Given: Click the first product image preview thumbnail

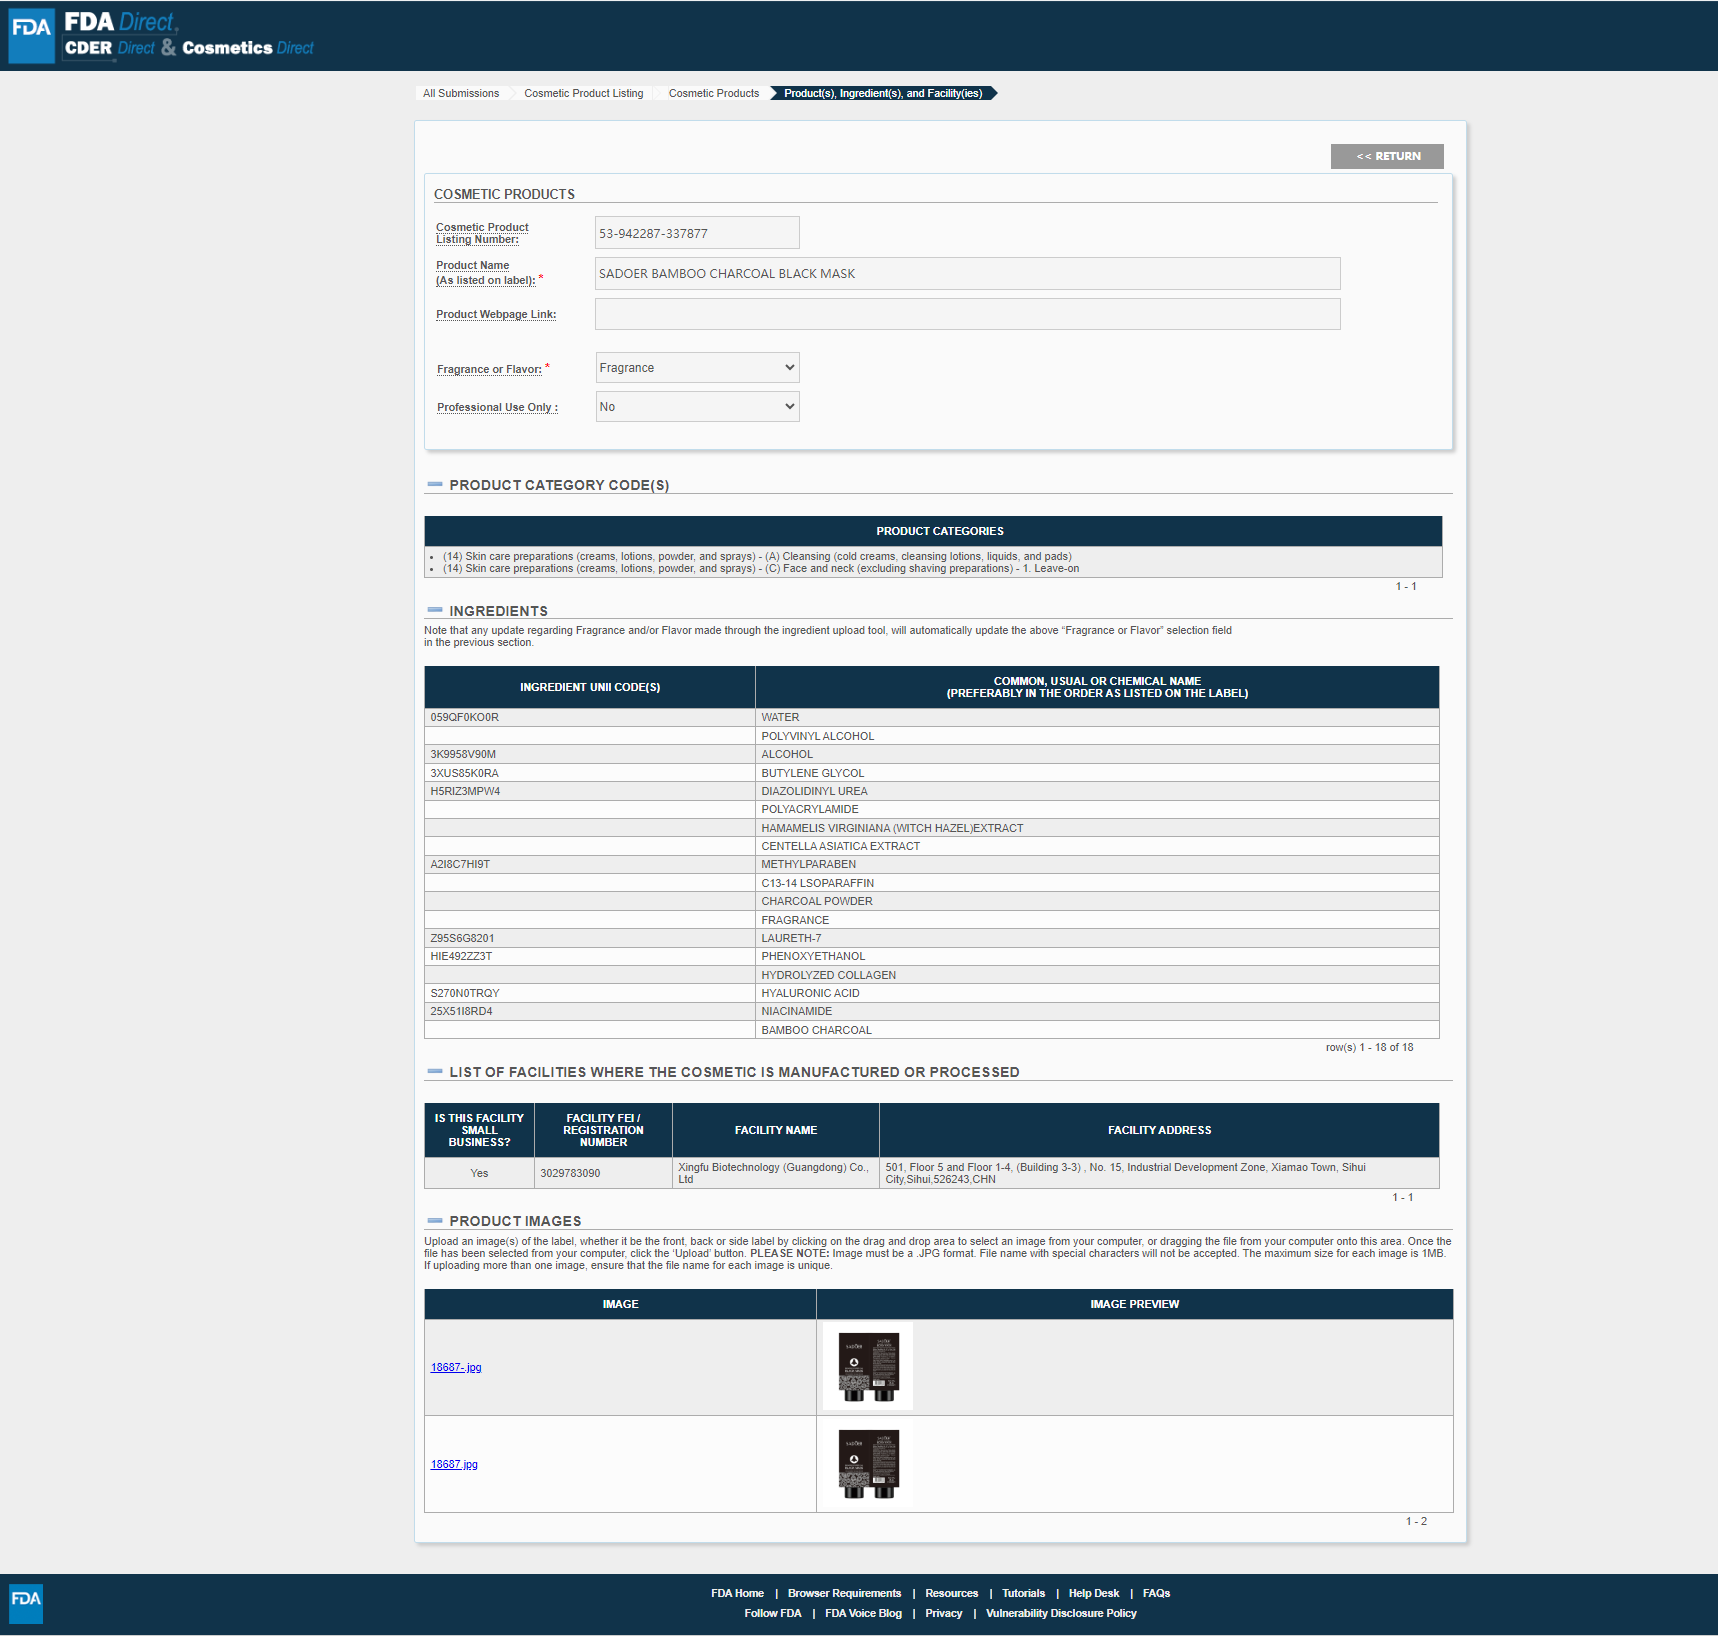Looking at the screenshot, I should point(868,1367).
